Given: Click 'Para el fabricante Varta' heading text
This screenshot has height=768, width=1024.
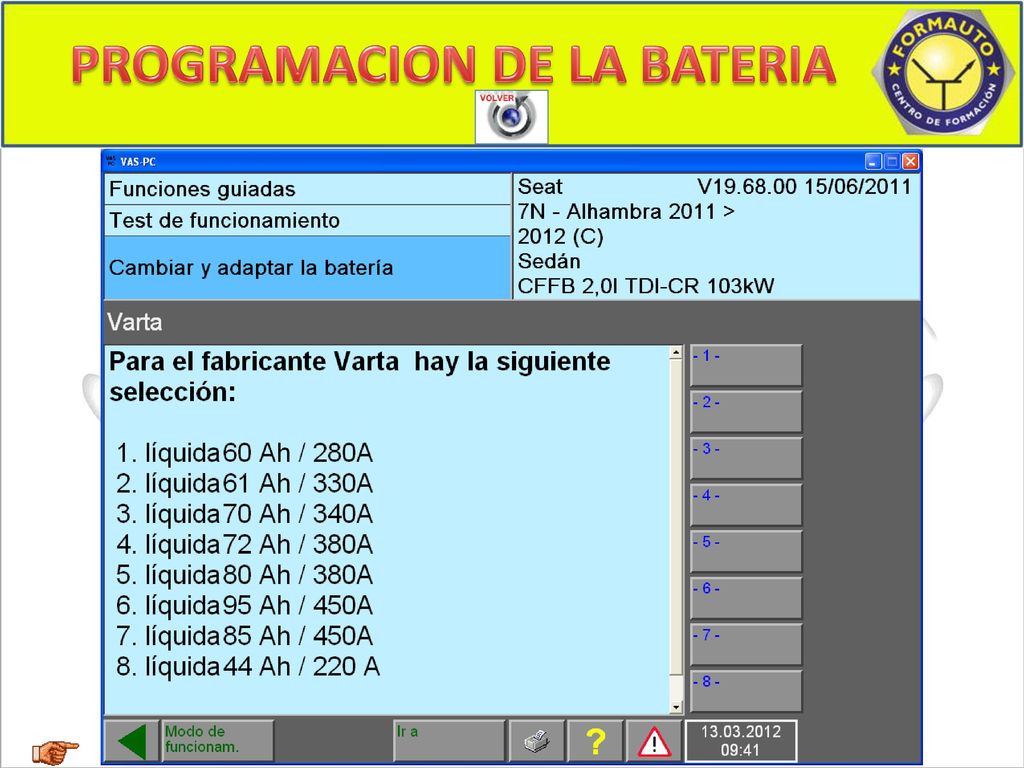Looking at the screenshot, I should click(x=254, y=361).
